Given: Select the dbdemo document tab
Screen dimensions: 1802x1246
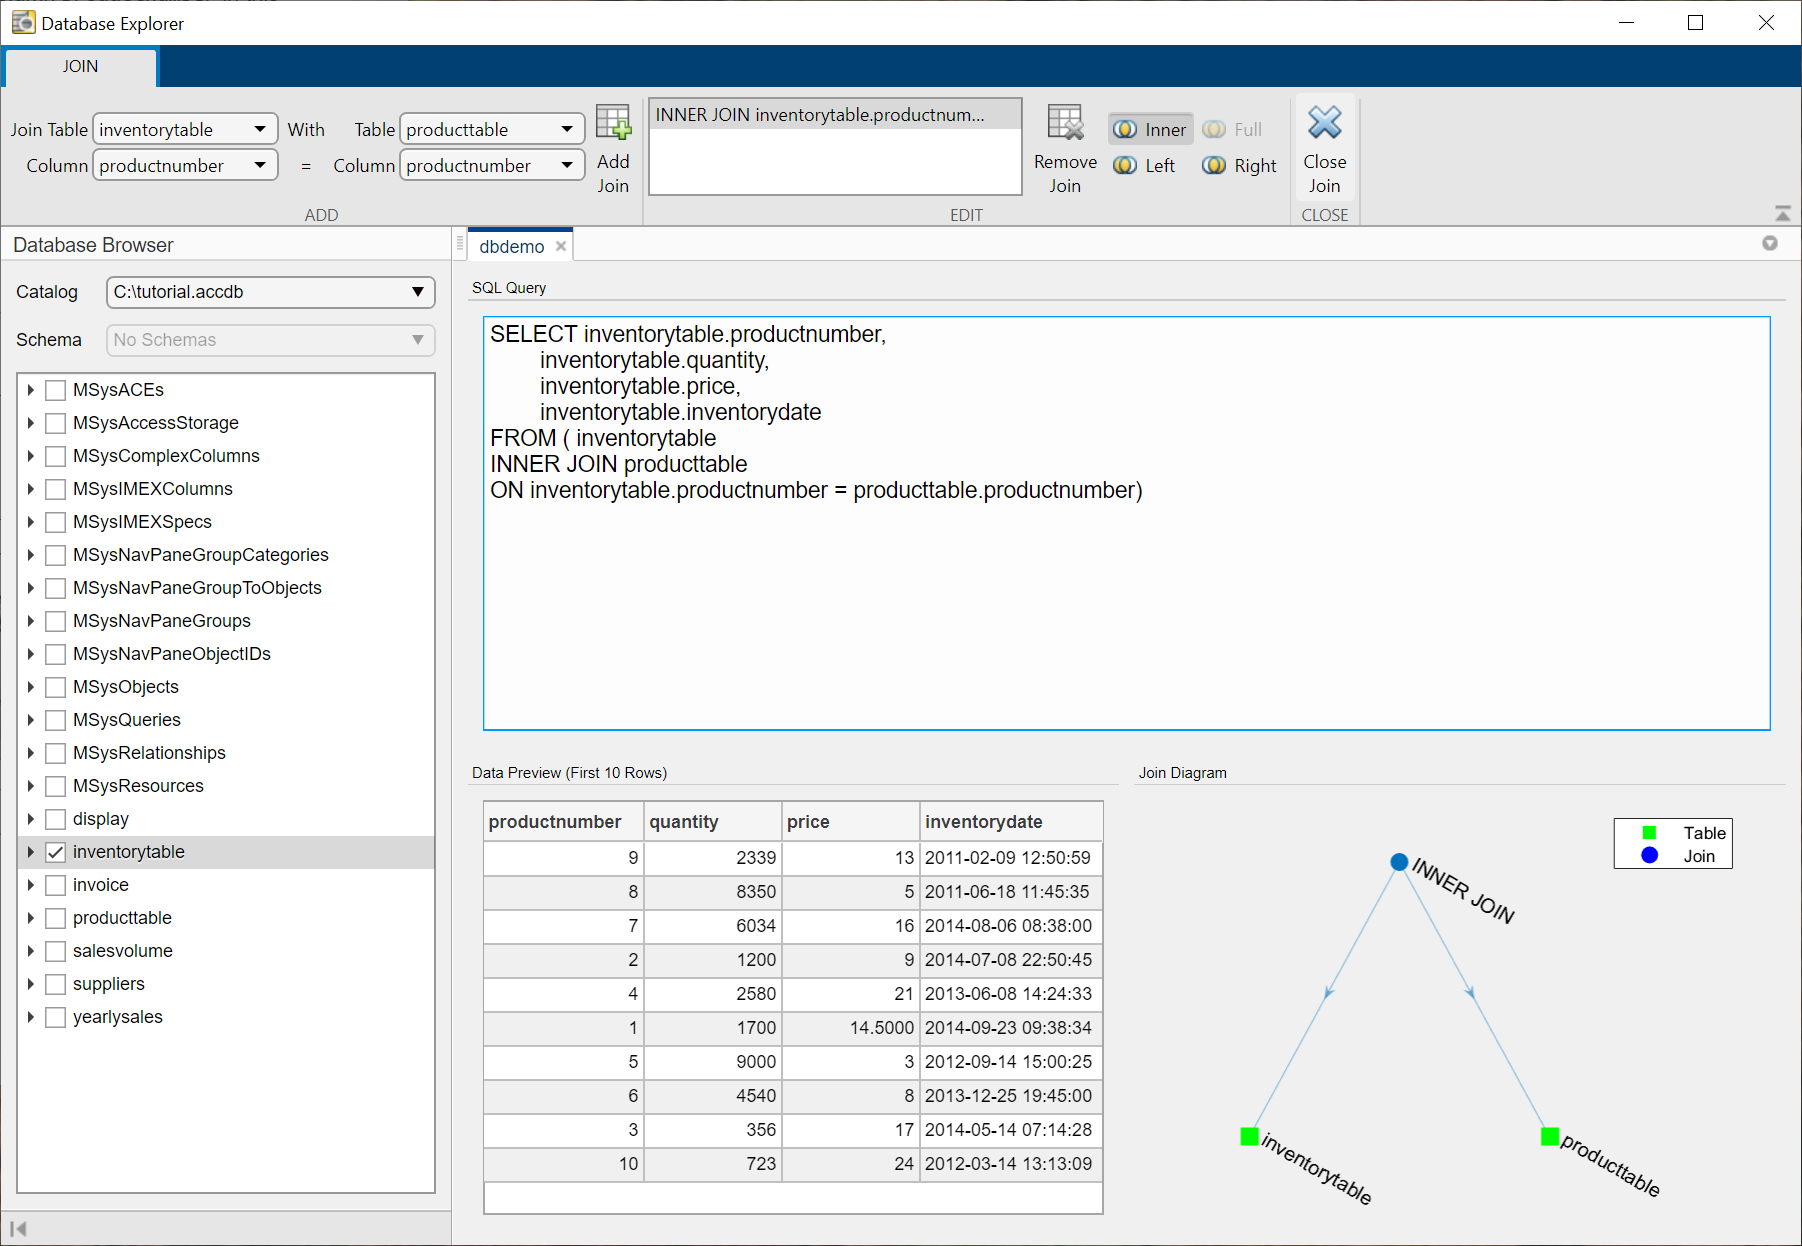Looking at the screenshot, I should pos(511,247).
